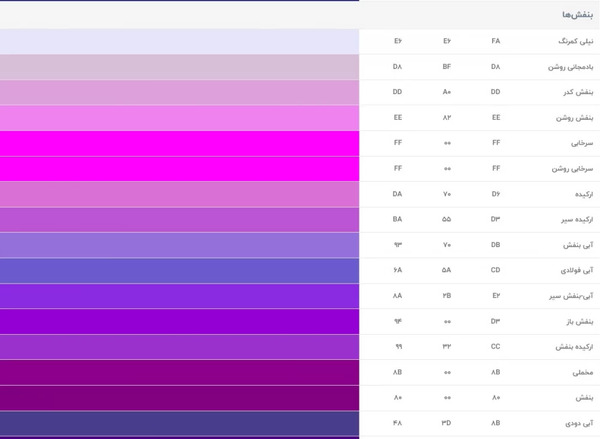Click the A۰ value of بنفش کدر

[447, 92]
